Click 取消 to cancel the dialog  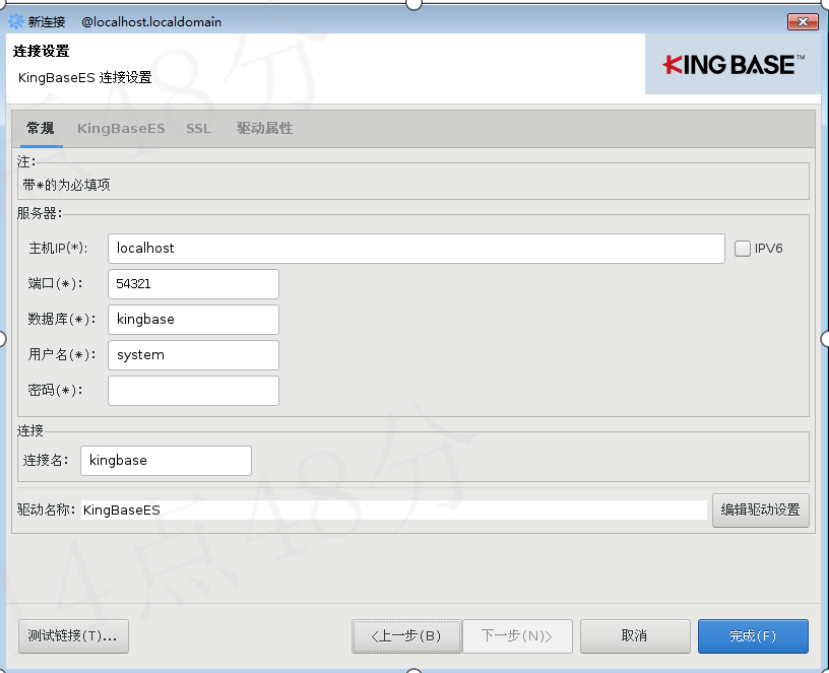[x=634, y=636]
